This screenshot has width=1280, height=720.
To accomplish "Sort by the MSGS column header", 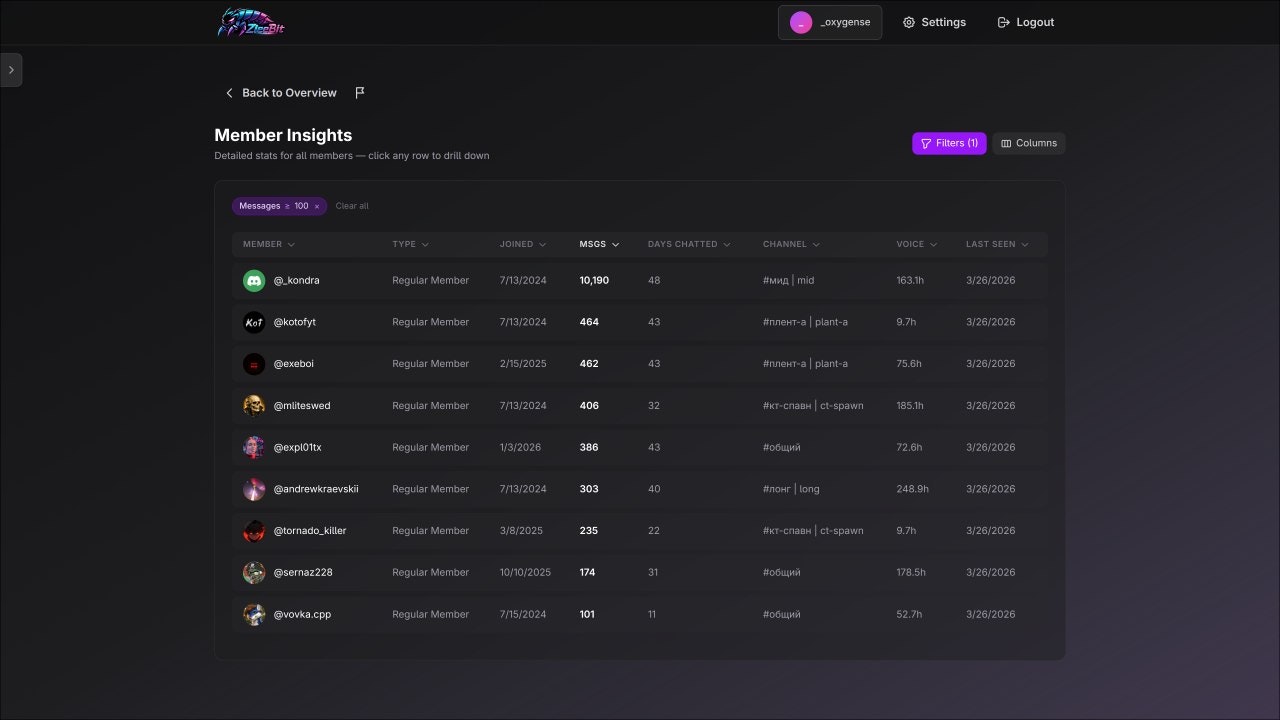I will point(599,244).
